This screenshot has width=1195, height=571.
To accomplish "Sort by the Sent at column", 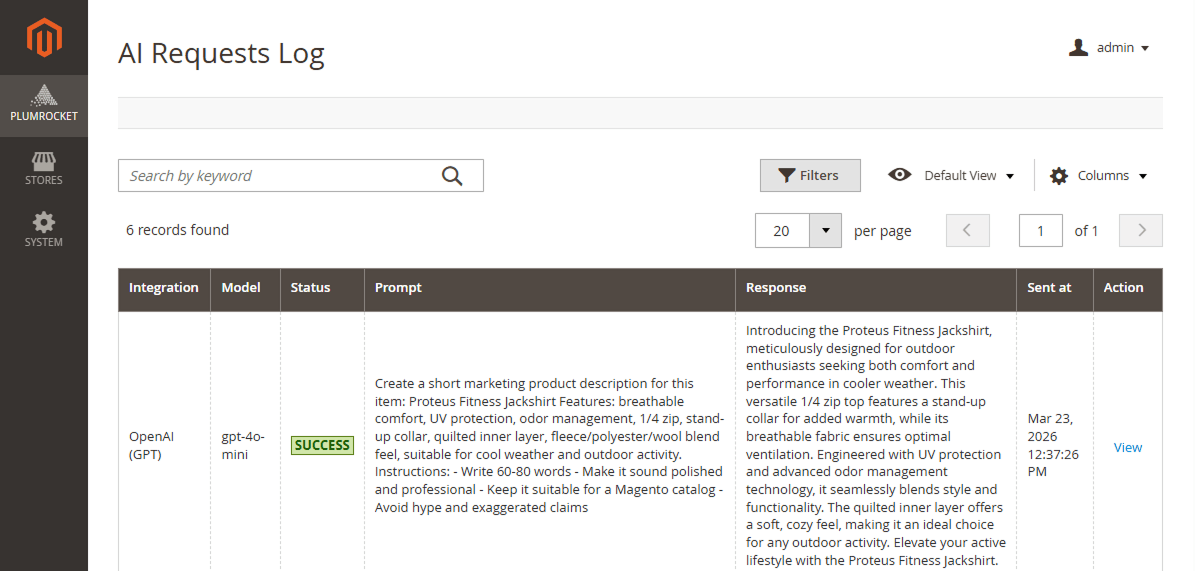I will [x=1049, y=288].
